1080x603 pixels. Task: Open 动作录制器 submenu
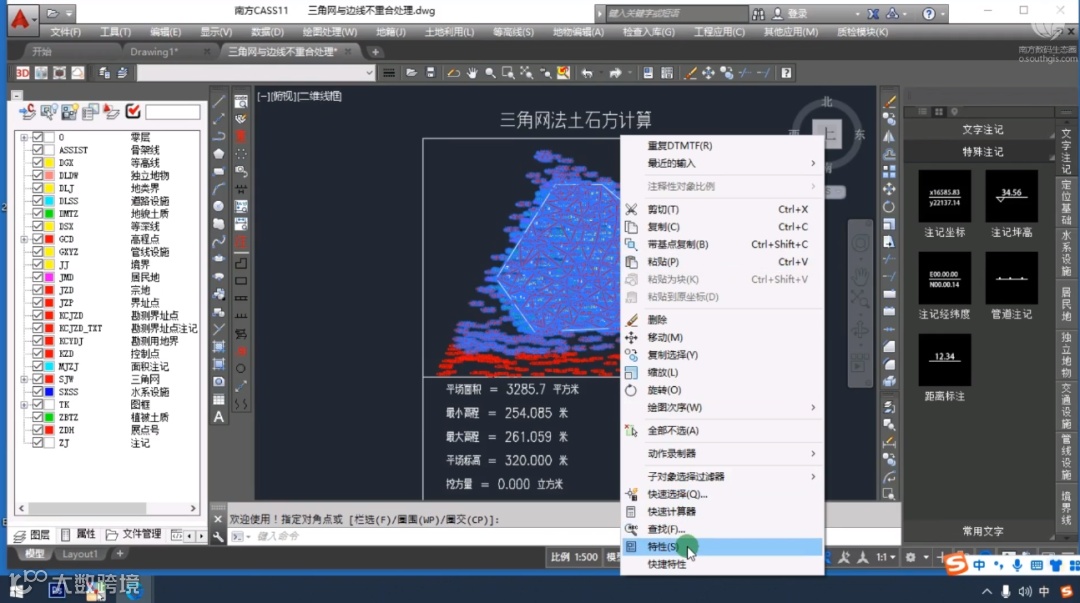click(722, 453)
